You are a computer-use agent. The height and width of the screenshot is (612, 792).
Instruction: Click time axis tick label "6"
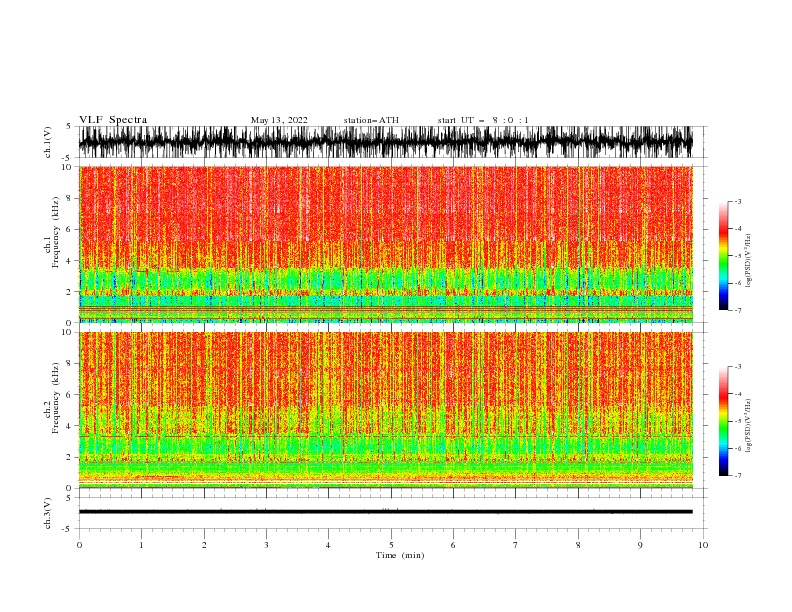coord(453,545)
